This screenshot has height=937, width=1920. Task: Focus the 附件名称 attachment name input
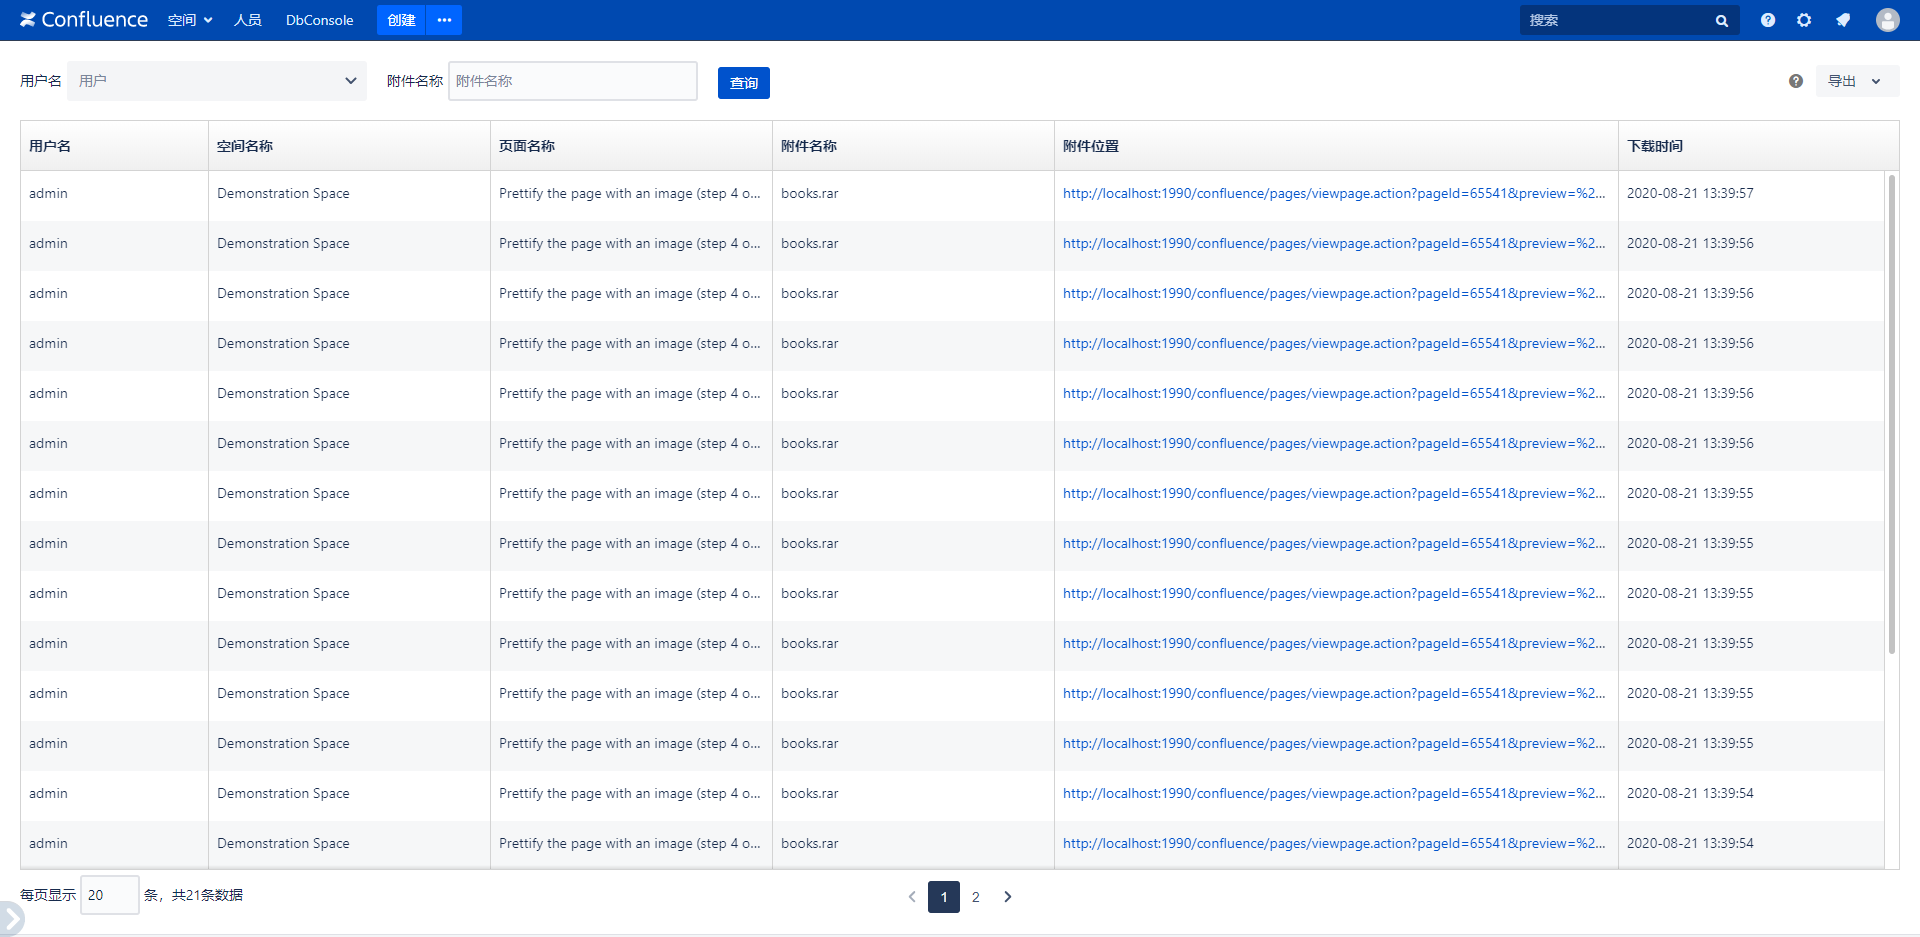click(572, 81)
